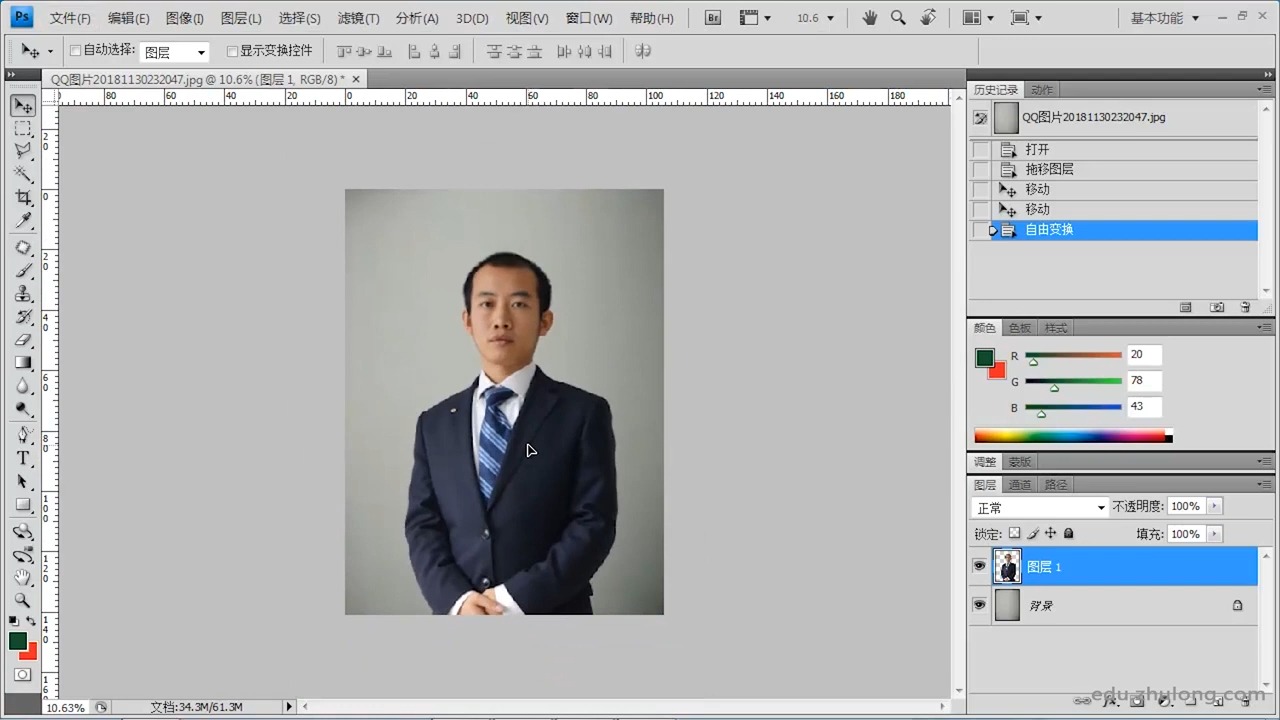
Task: Select the Hand tool in toolbox
Action: 23,577
